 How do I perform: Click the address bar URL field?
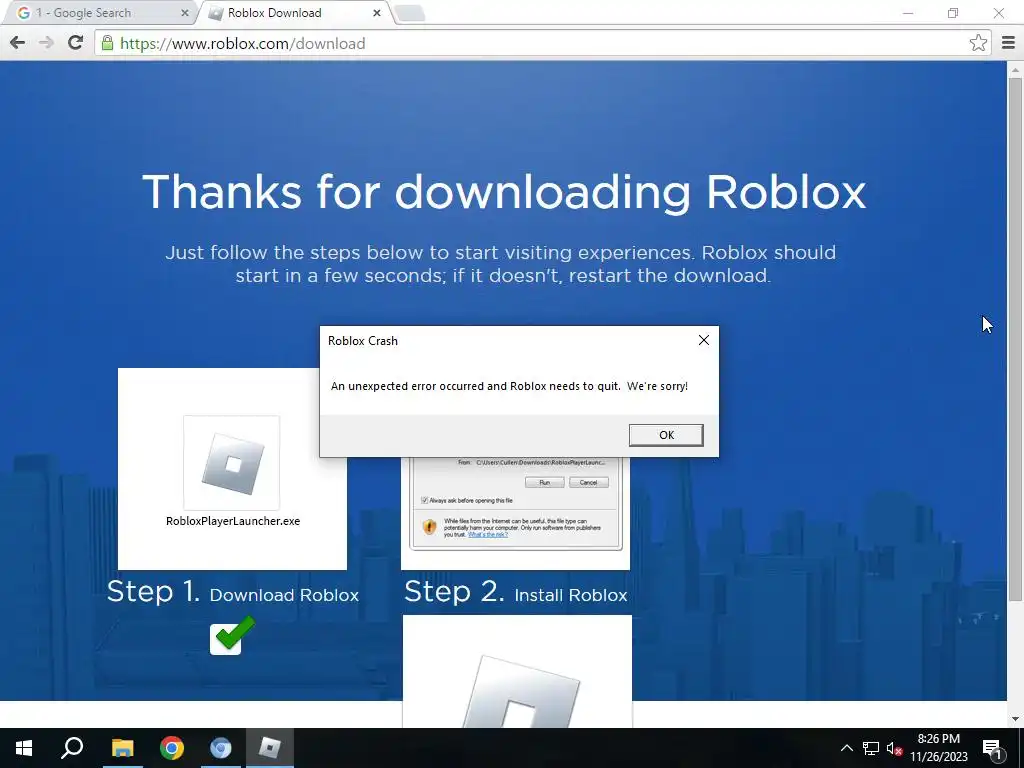[x=542, y=43]
